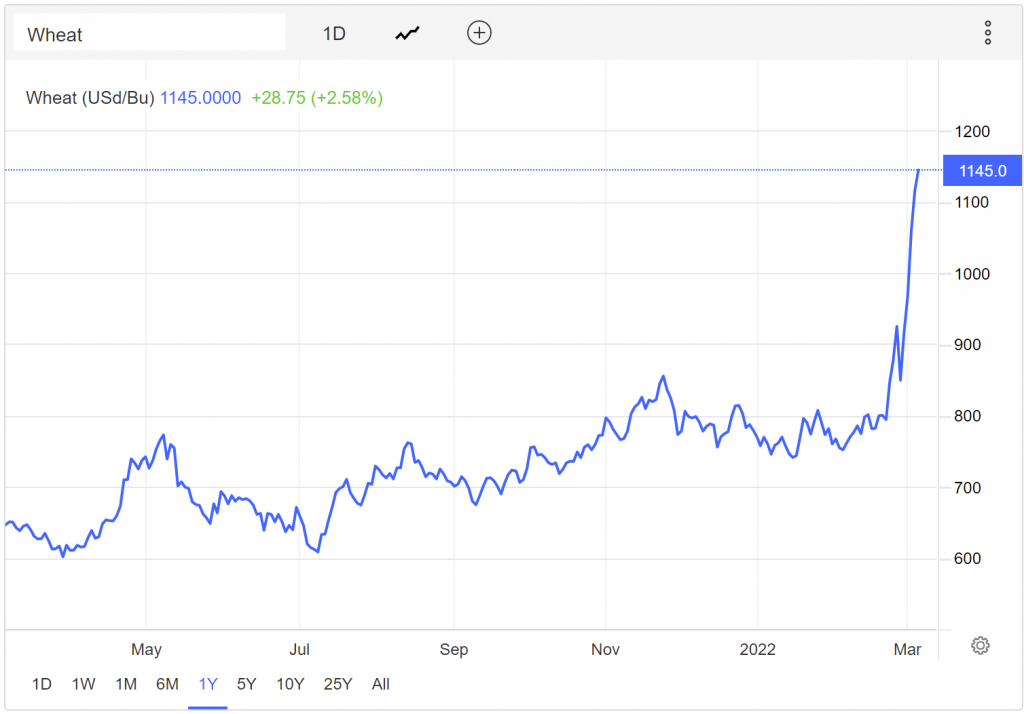Click the 800 price axis label
Viewport: 1024px width, 714px height.
[967, 416]
